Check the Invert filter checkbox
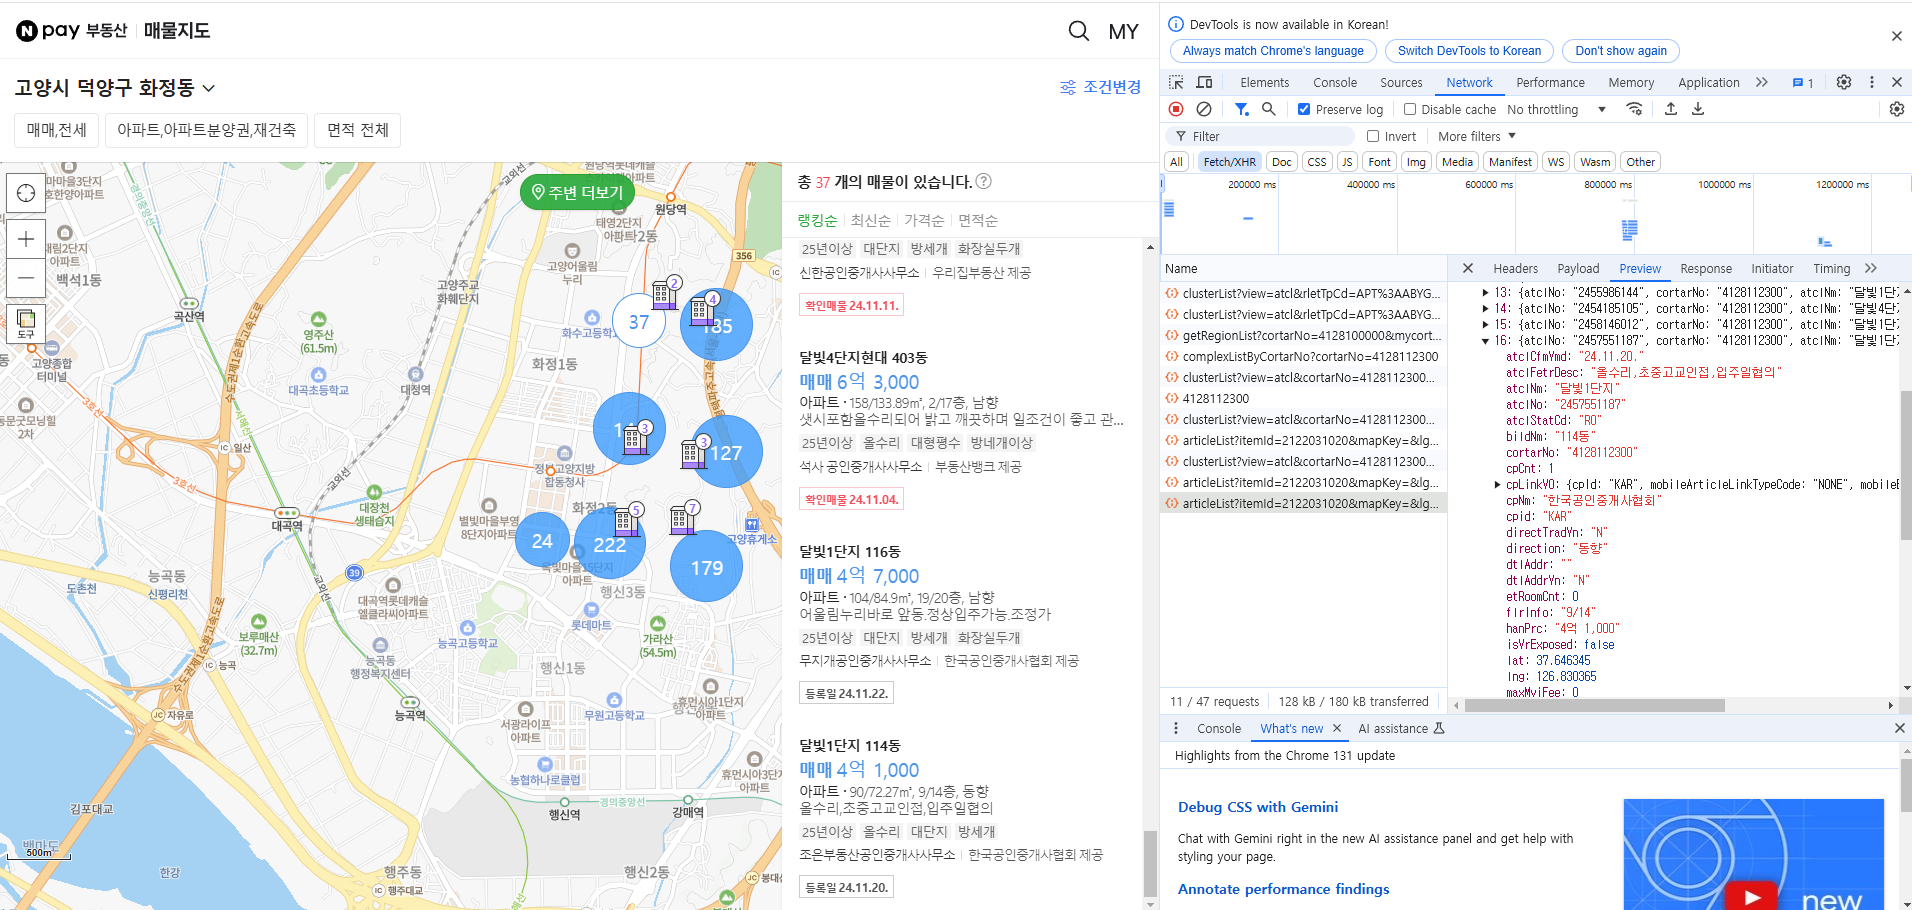 click(1375, 136)
